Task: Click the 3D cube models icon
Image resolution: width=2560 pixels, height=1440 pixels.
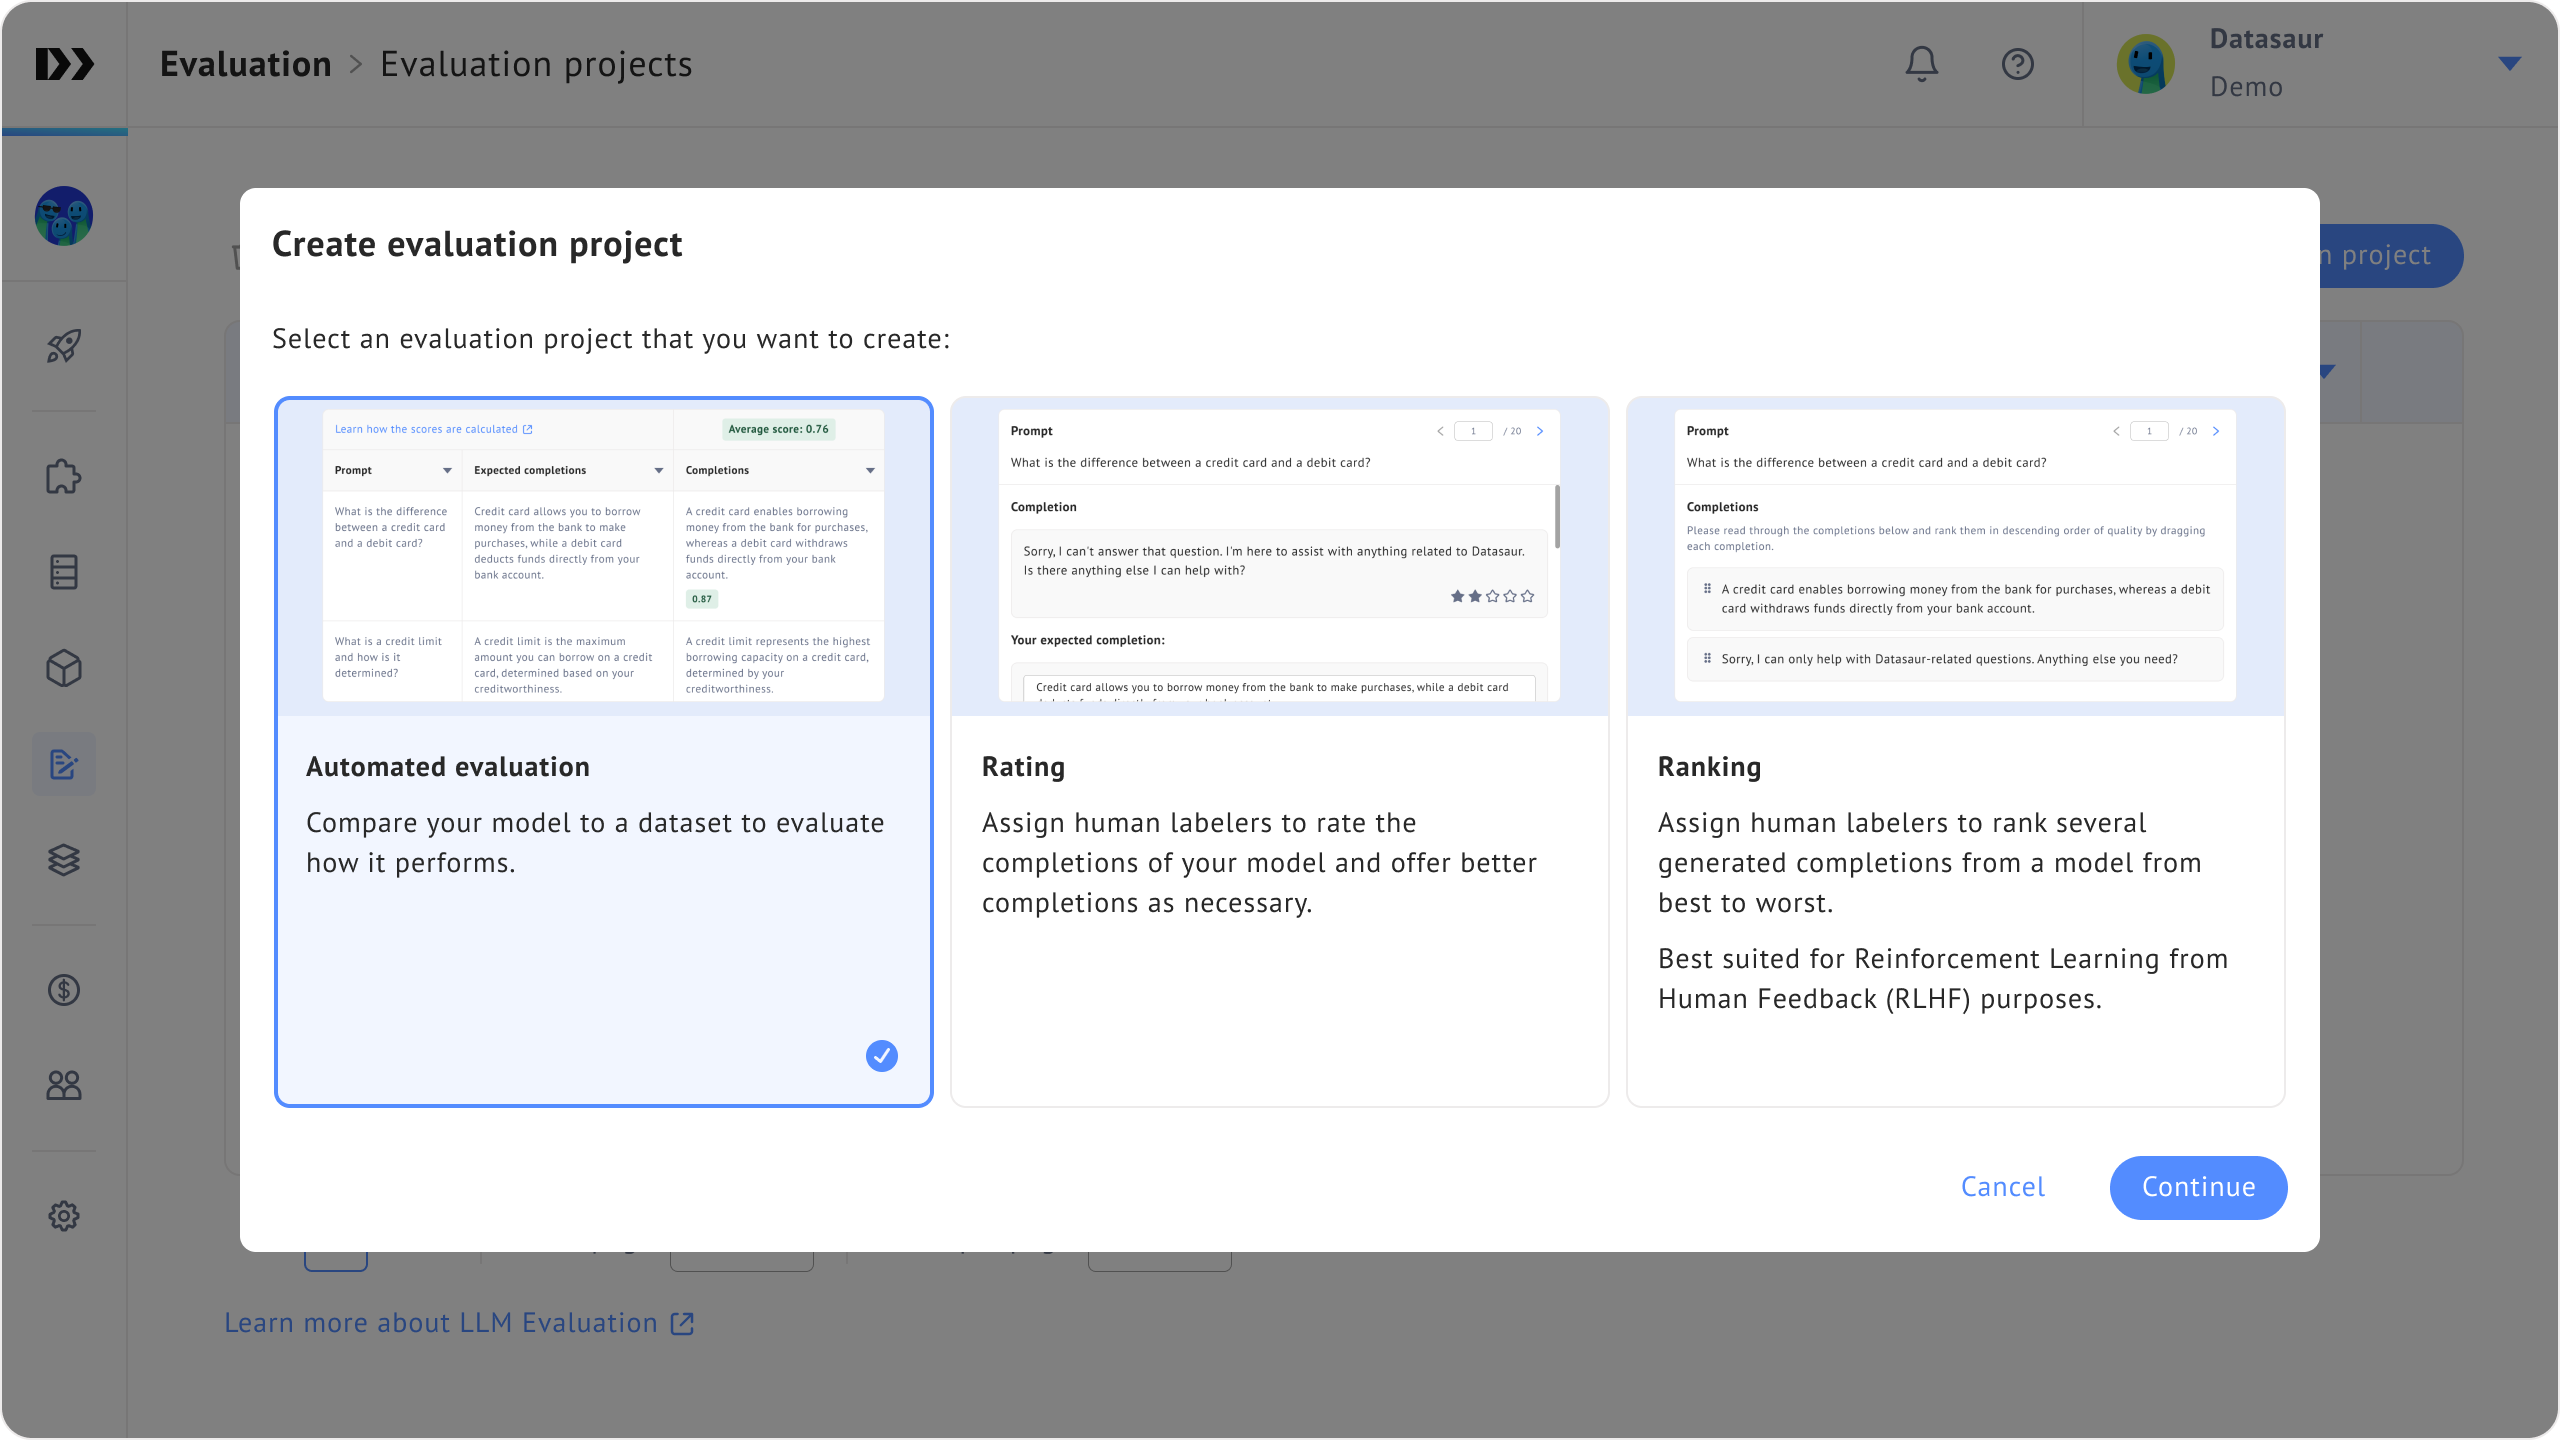Action: [64, 668]
